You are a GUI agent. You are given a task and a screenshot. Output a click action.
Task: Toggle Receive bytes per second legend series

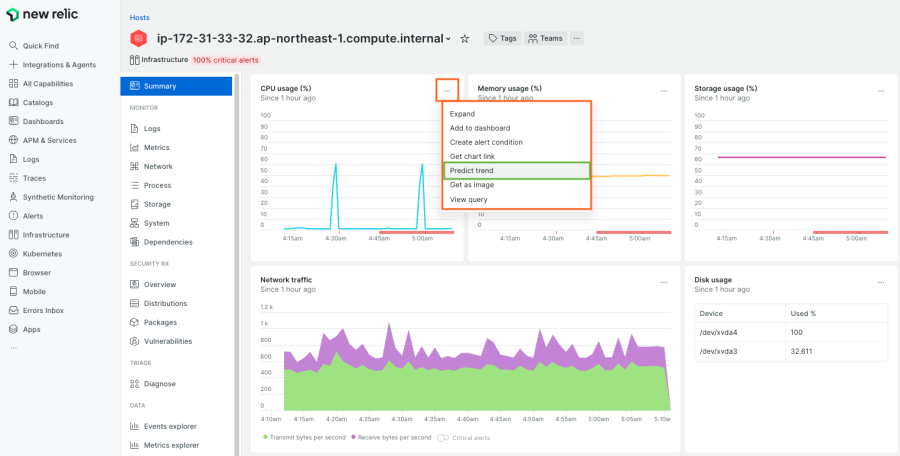click(x=391, y=438)
